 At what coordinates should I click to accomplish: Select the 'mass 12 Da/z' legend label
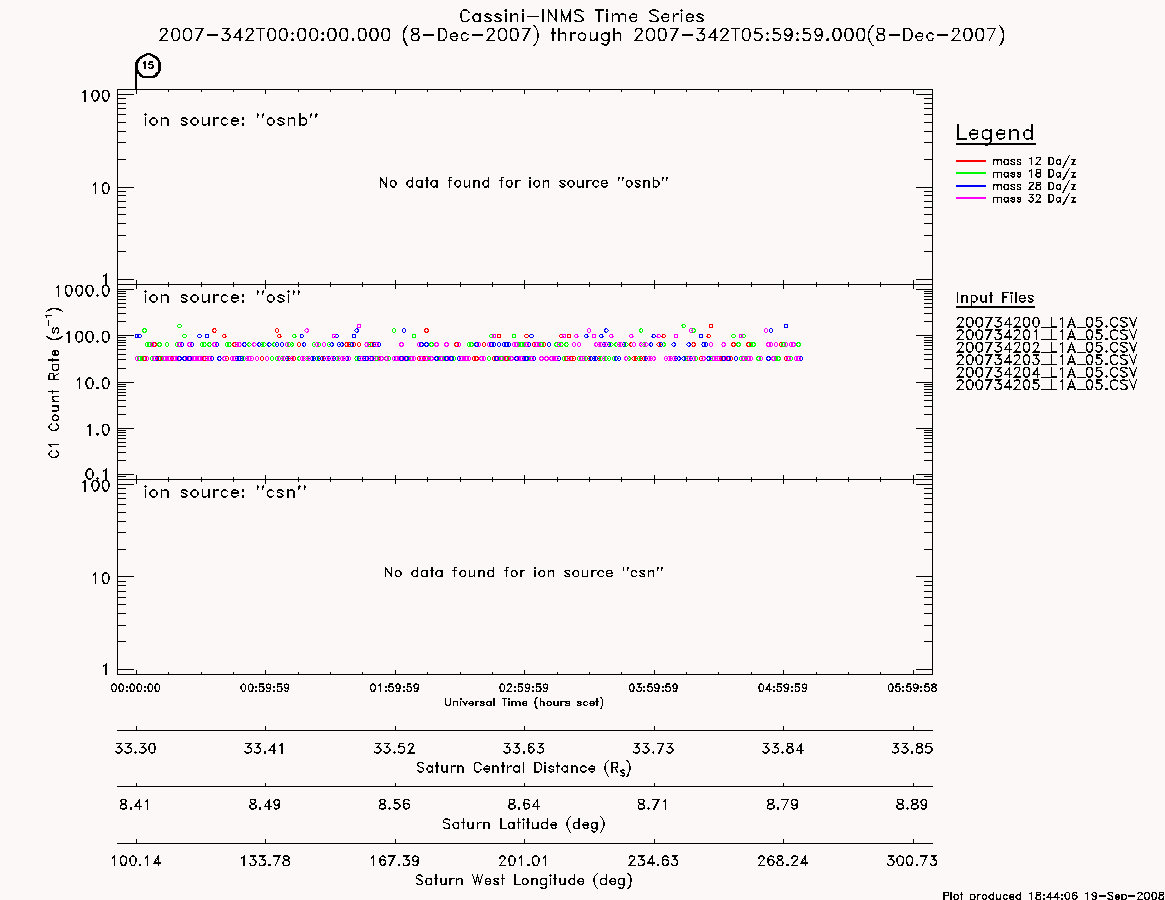point(1034,161)
